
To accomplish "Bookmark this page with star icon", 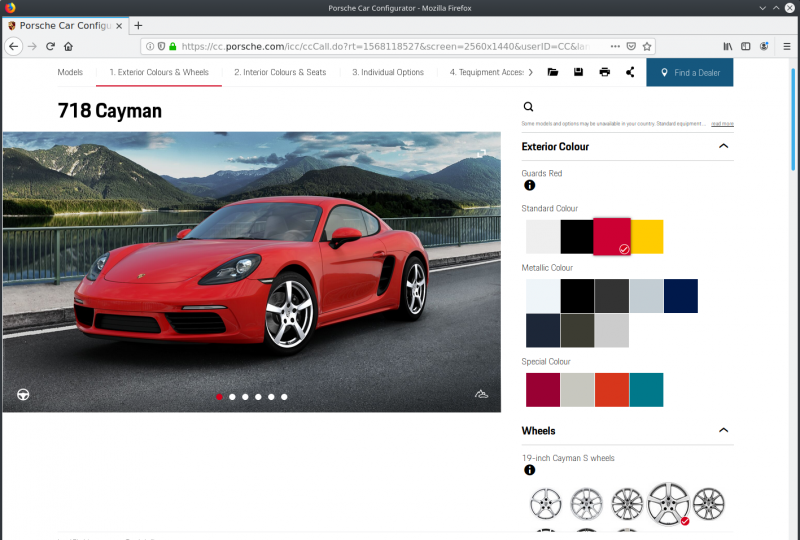I will (647, 46).
